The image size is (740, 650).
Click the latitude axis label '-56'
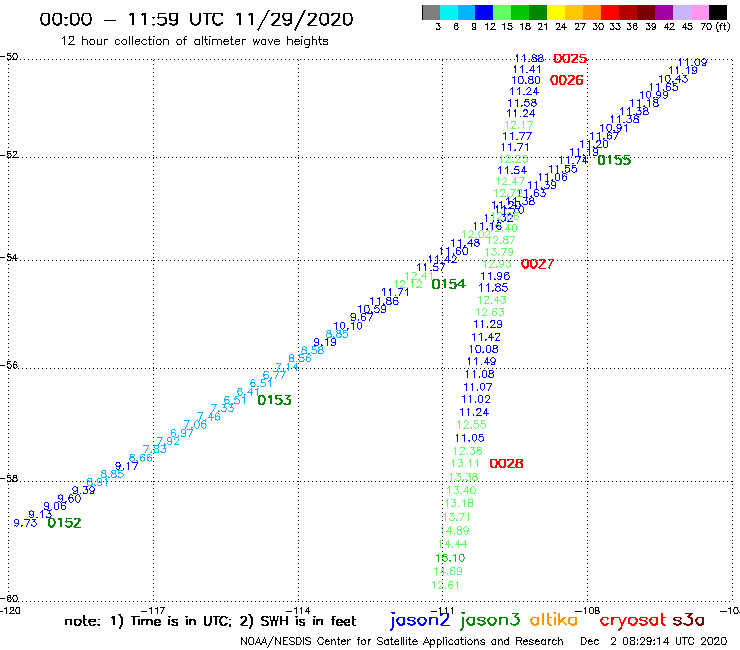(10, 365)
